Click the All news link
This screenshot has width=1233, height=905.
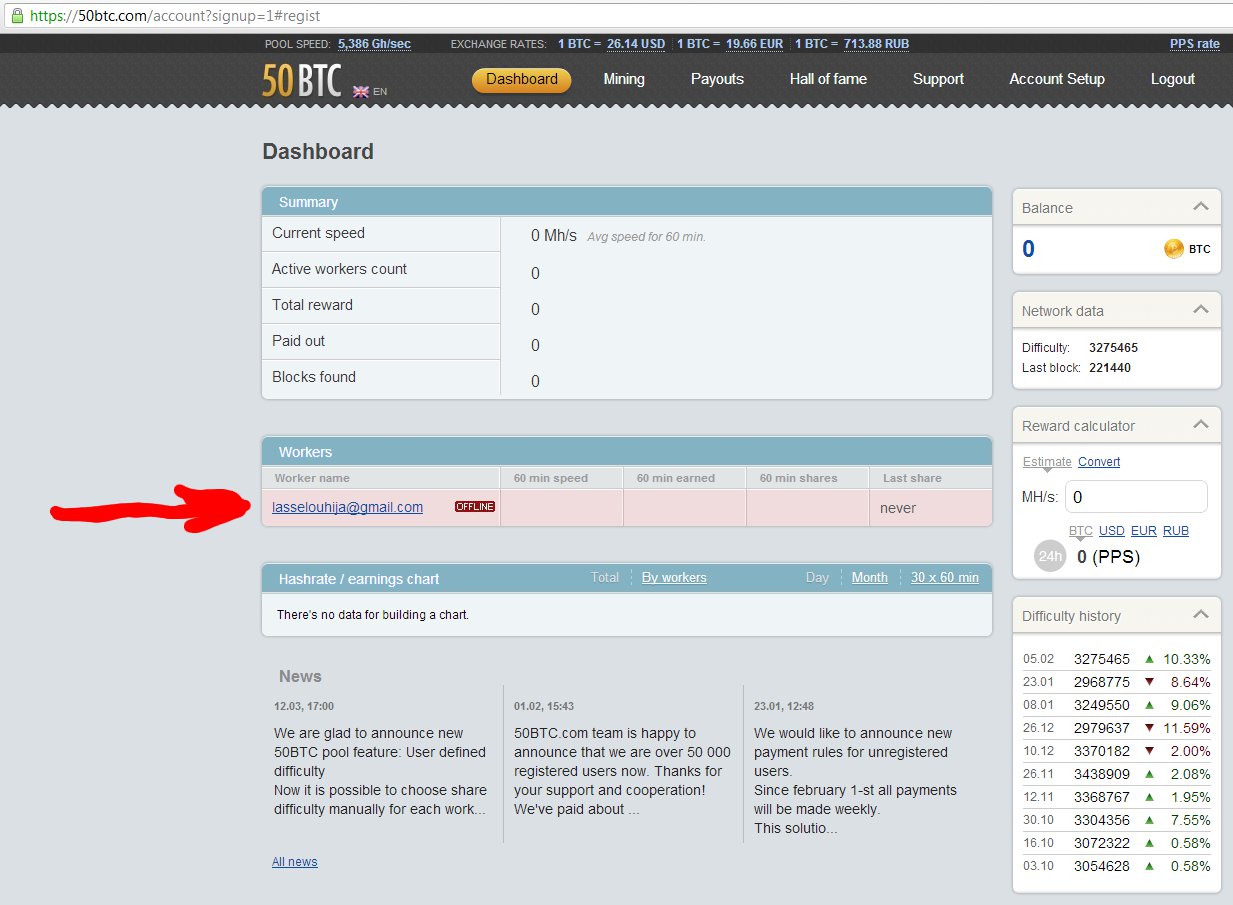click(295, 861)
